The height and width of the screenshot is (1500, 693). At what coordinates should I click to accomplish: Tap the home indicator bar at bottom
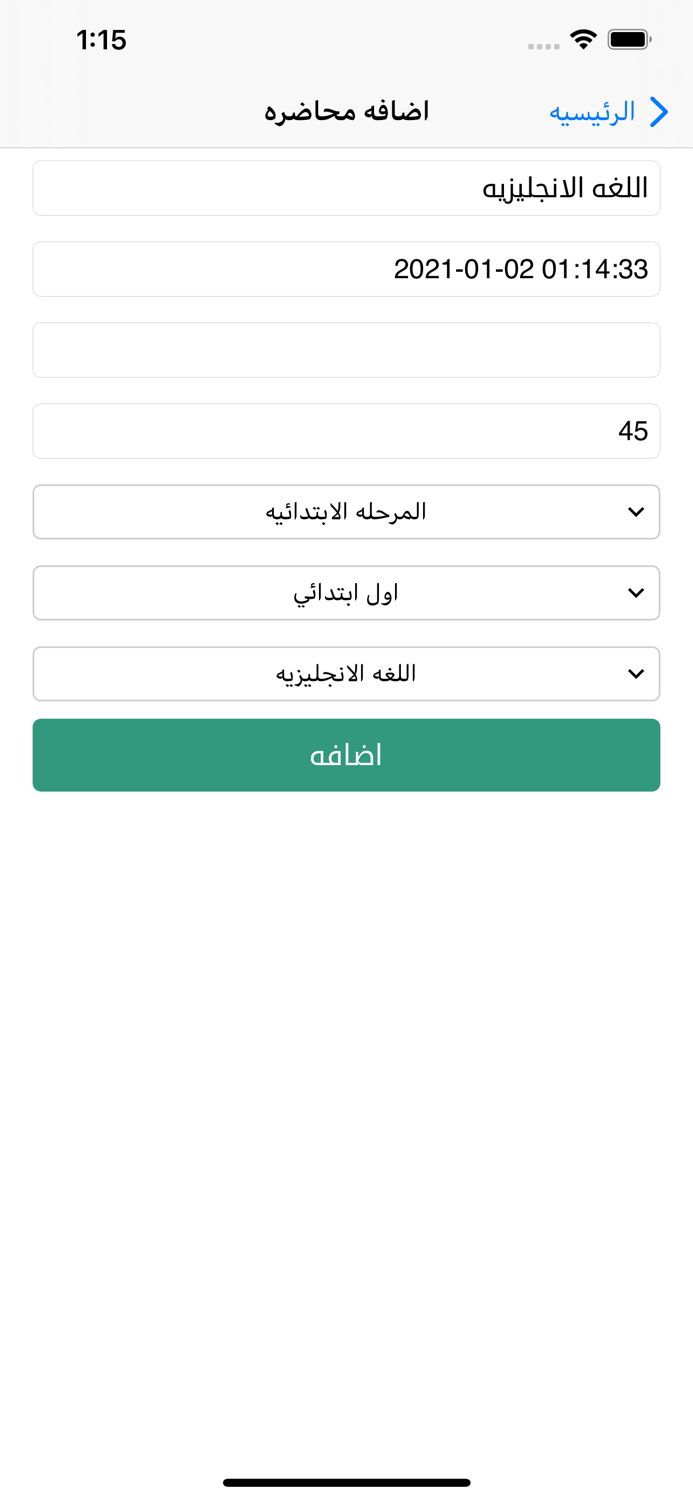click(346, 1482)
